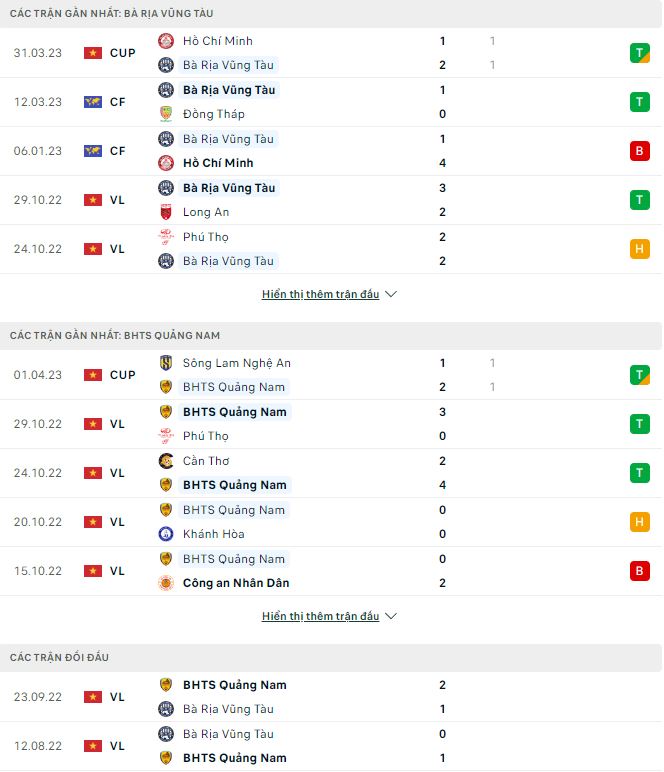Image resolution: width=664 pixels, height=772 pixels.
Task: Click the green T badge for 31.03.23 match
Action: [640, 53]
